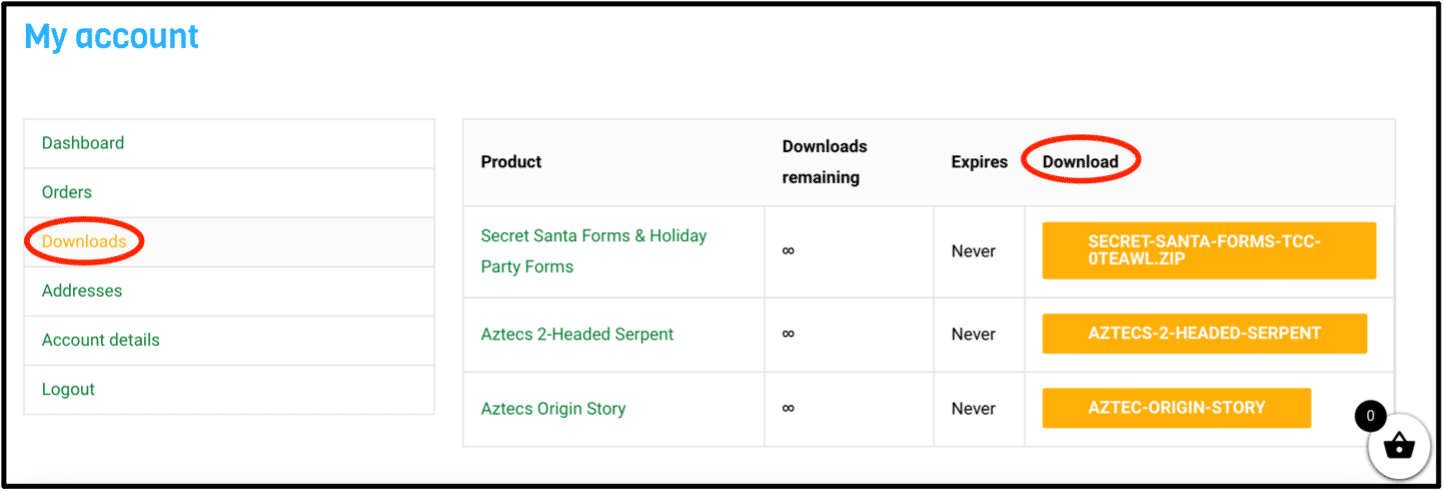Image resolution: width=1445 pixels, height=491 pixels.
Task: Download AZTEC-ORIGIN-STORY file
Action: [1176, 408]
